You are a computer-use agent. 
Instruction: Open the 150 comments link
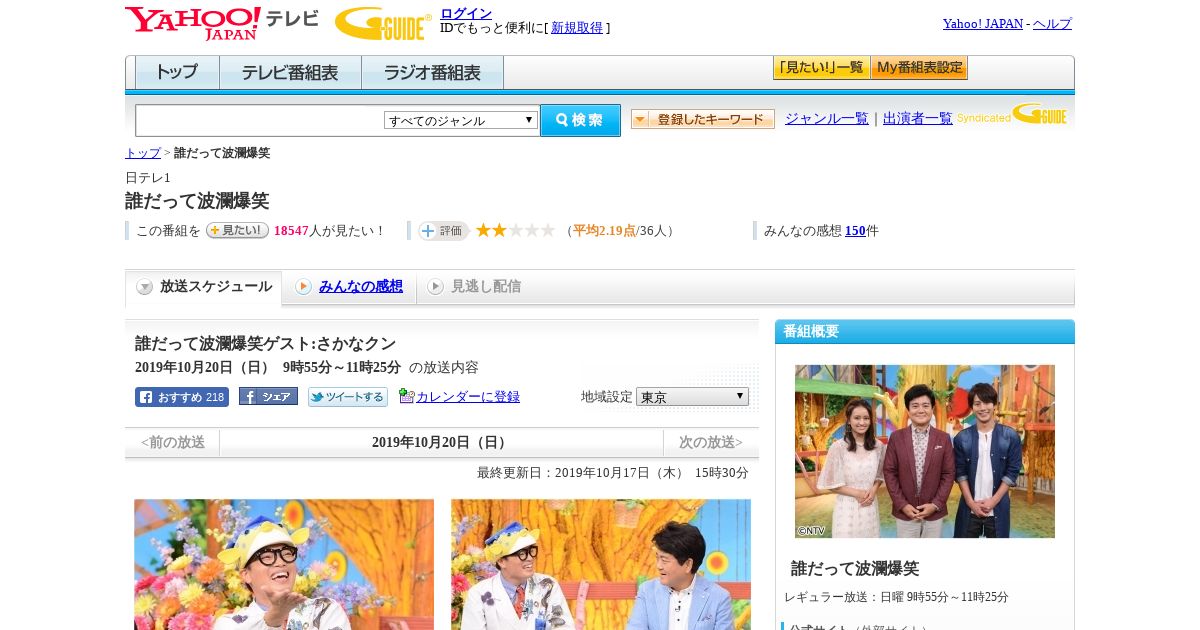(855, 231)
